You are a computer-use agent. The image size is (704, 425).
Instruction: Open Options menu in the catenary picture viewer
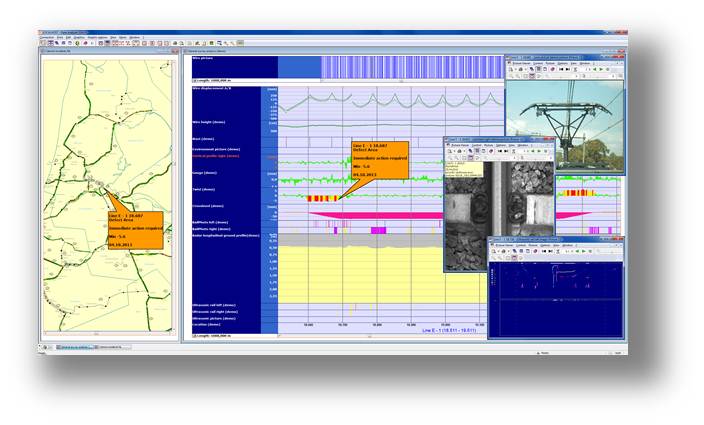click(x=563, y=63)
